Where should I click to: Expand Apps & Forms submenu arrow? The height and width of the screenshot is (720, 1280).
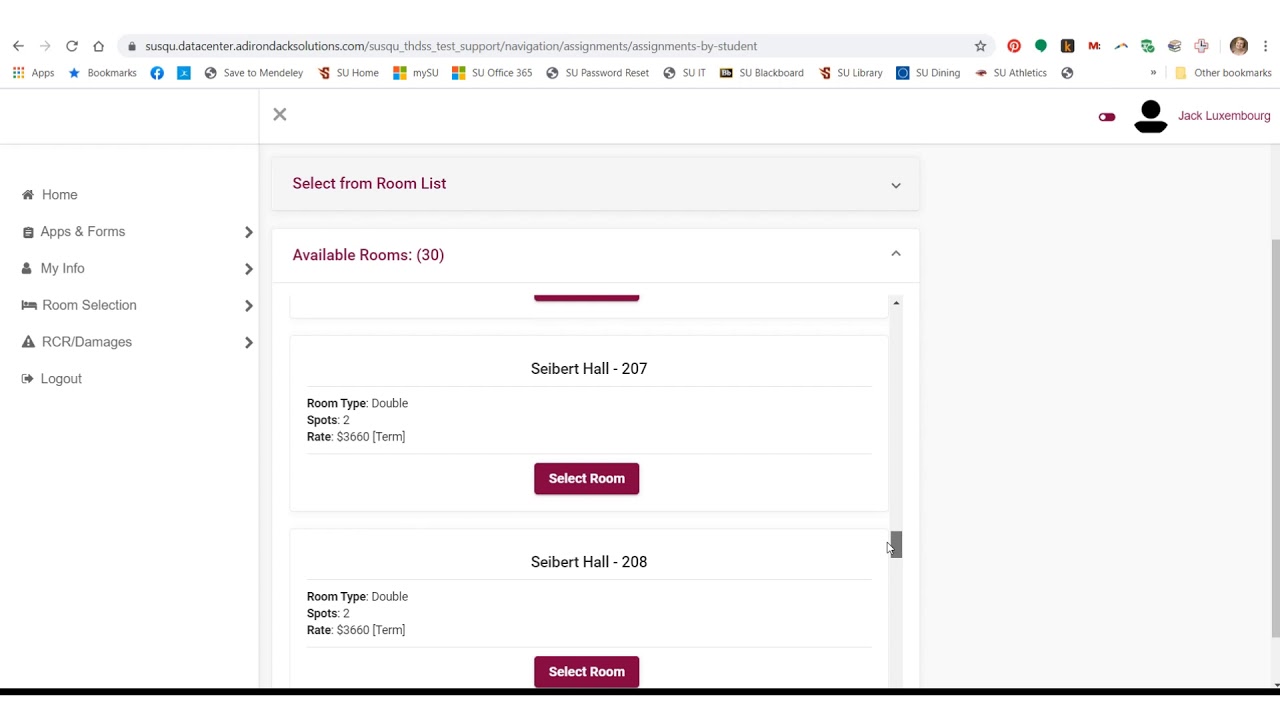pos(248,232)
